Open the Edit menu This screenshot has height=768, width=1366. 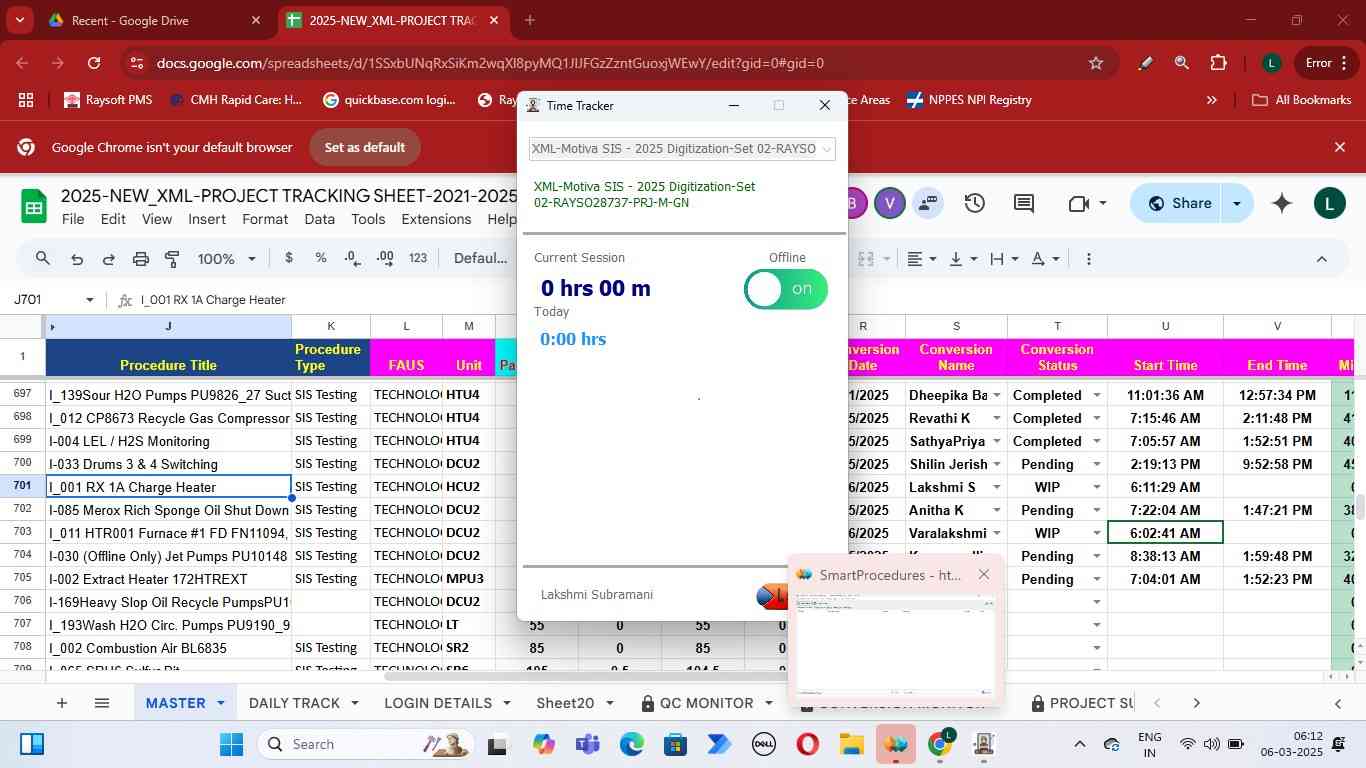[x=113, y=219]
